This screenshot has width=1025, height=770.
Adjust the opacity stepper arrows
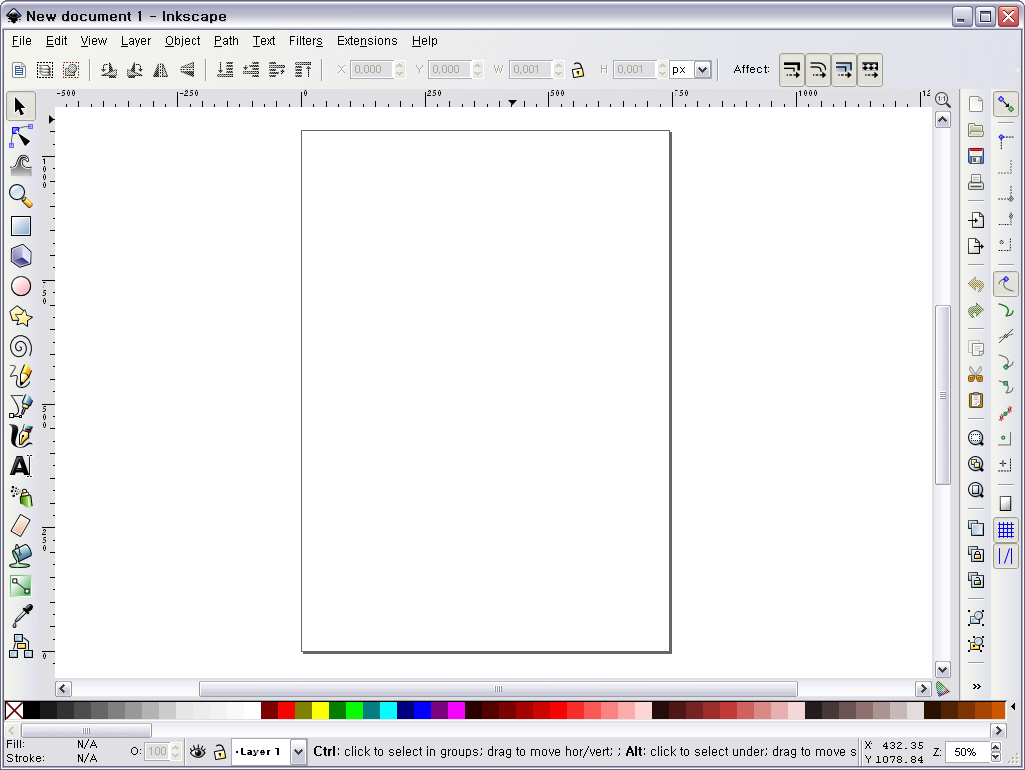(x=175, y=752)
